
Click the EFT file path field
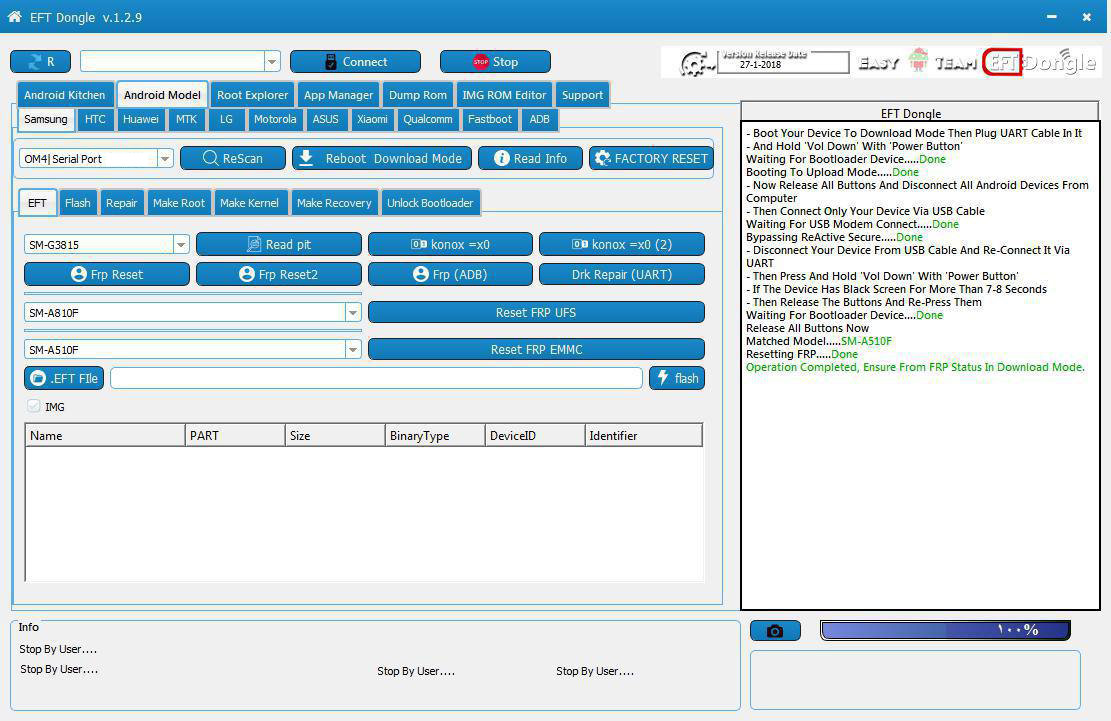coord(376,378)
